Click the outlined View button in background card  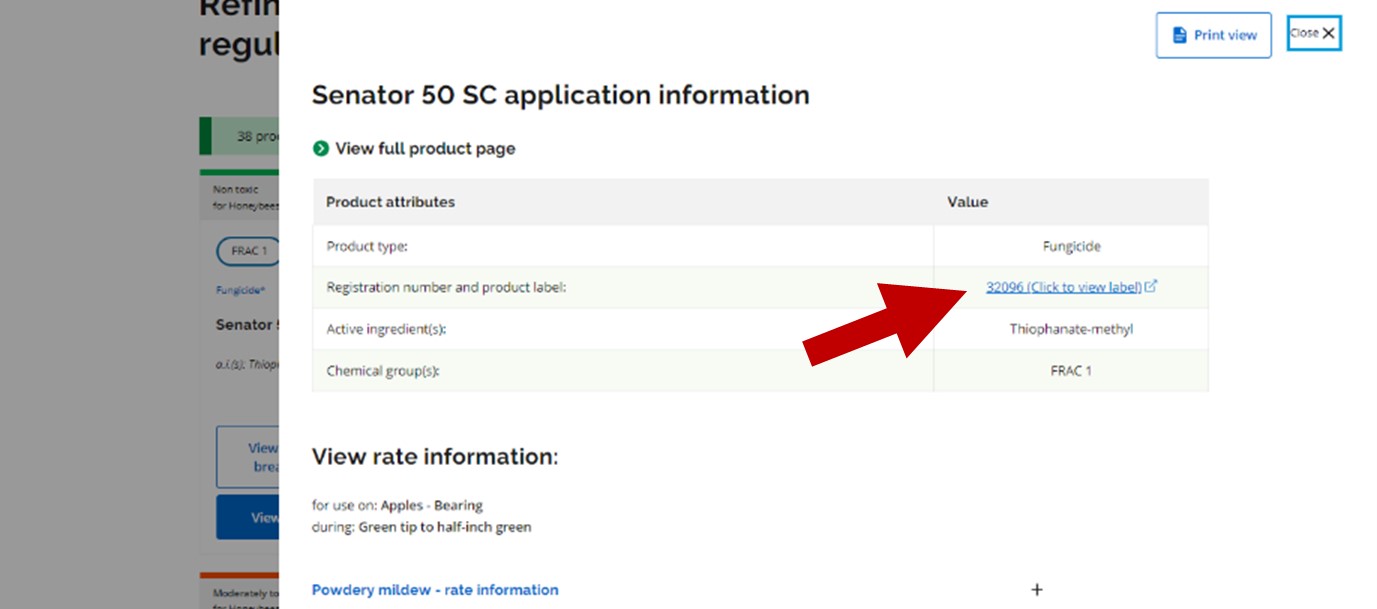248,457
